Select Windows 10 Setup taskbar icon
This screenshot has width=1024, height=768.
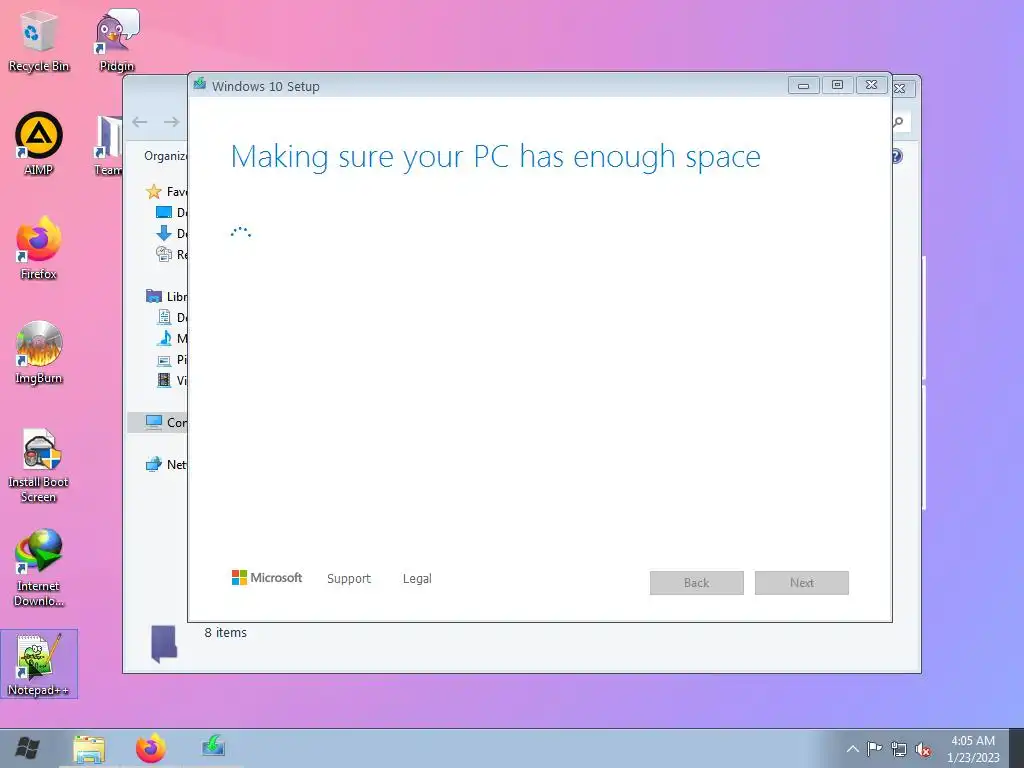[x=213, y=746]
